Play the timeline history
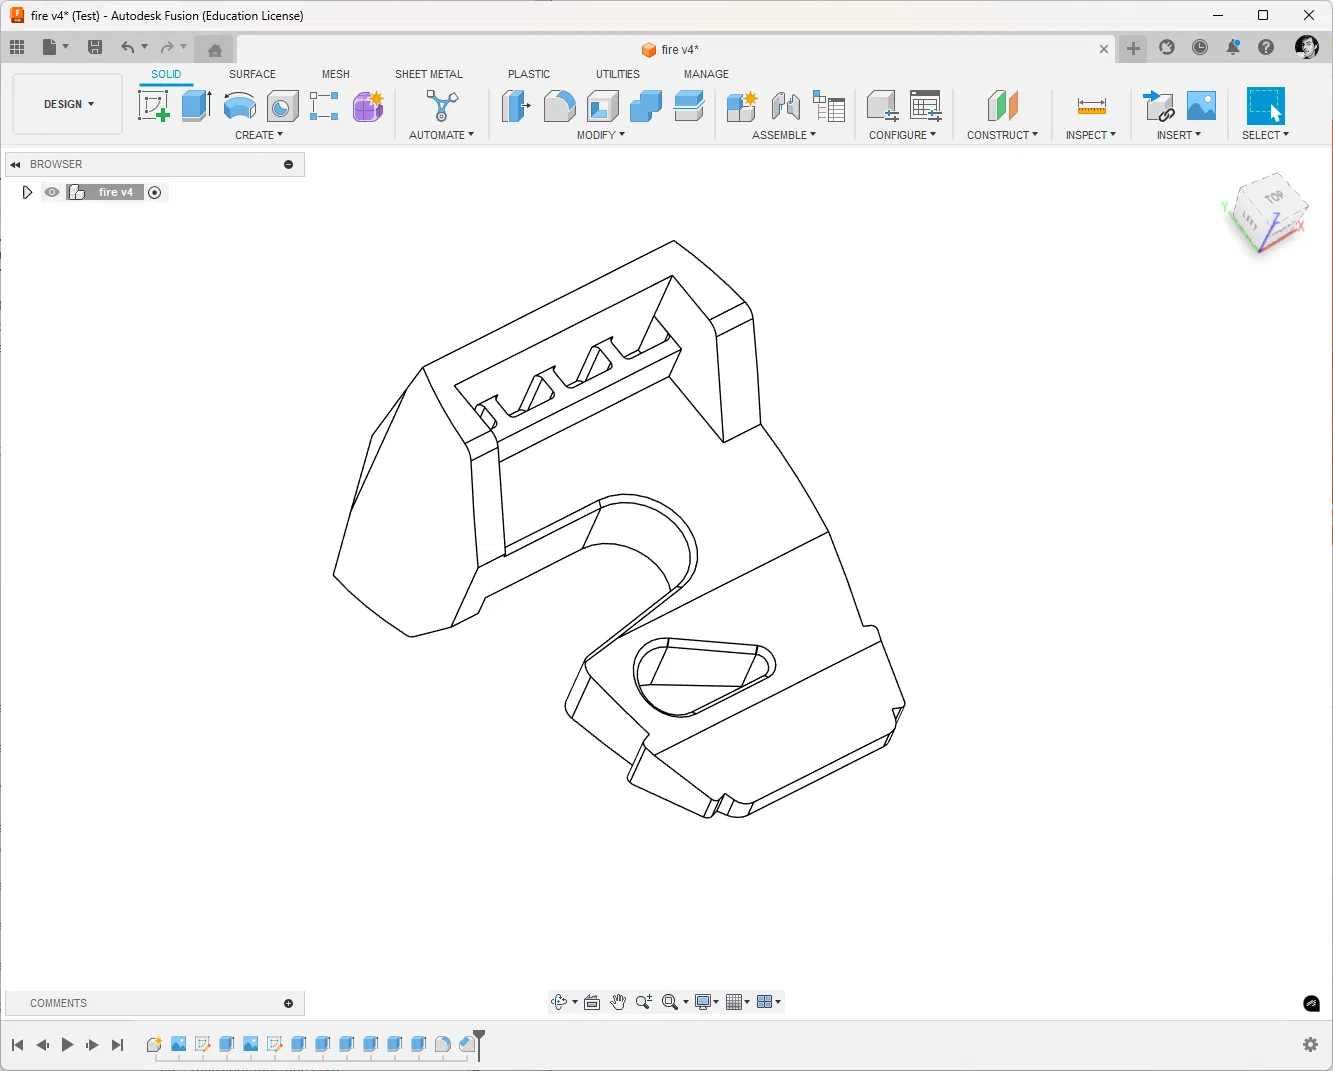The image size is (1333, 1071). 67,1045
